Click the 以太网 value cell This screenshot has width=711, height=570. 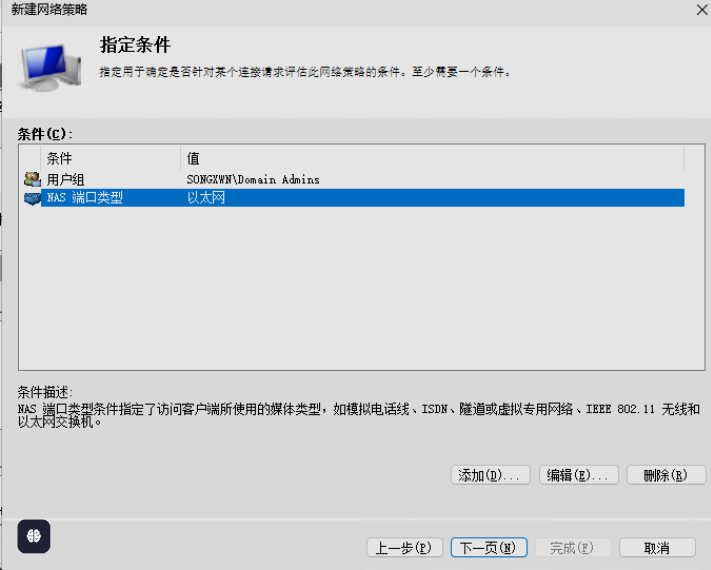click(206, 198)
